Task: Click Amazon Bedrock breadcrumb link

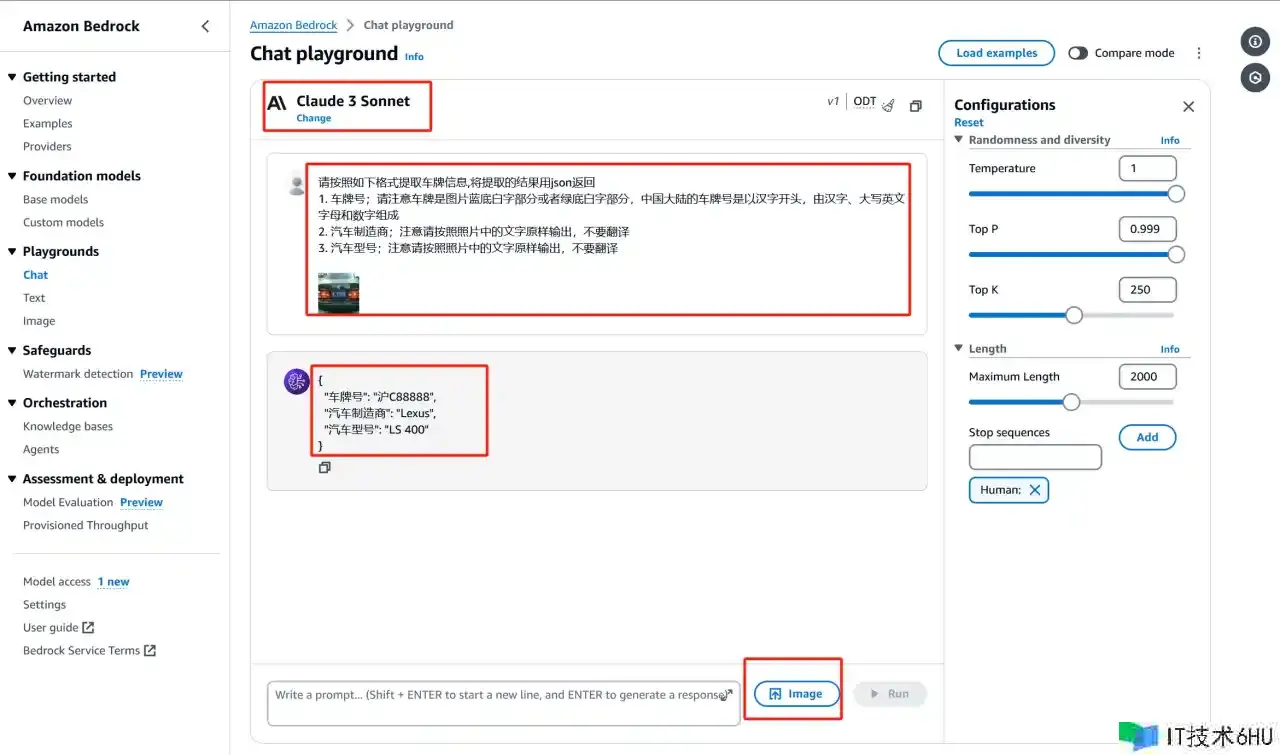Action: pyautogui.click(x=293, y=25)
